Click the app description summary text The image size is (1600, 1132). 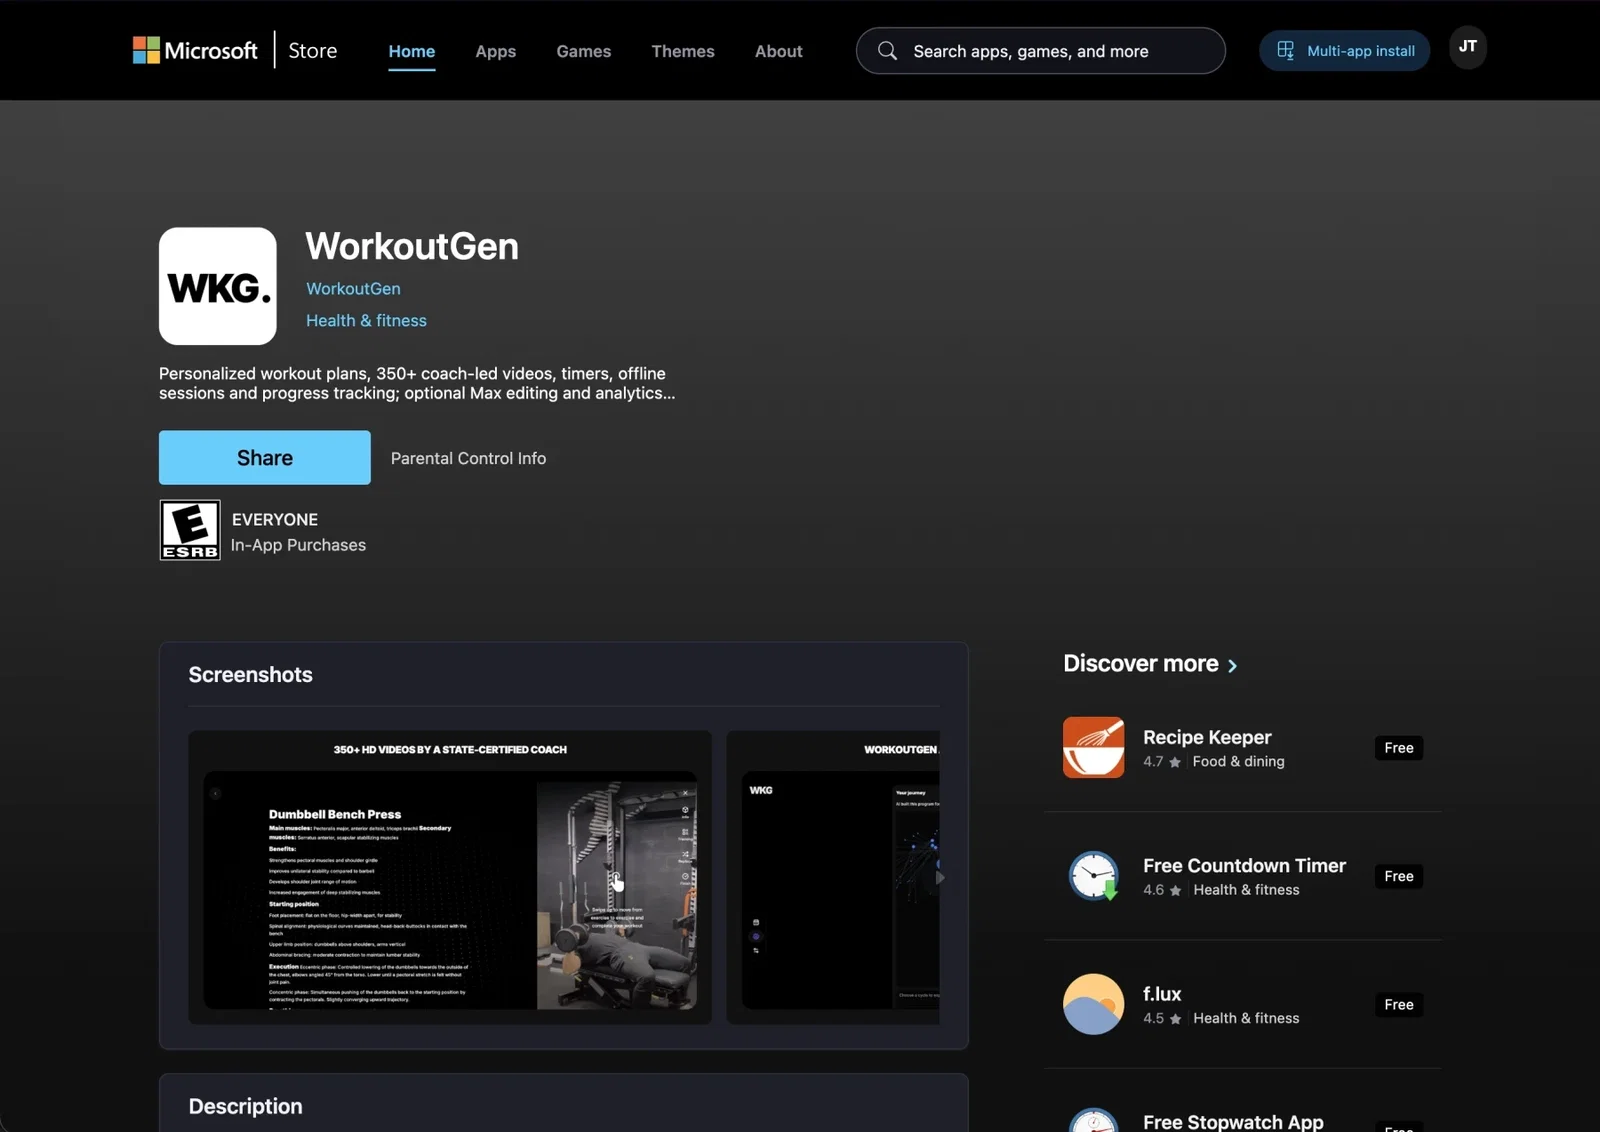tap(417, 383)
